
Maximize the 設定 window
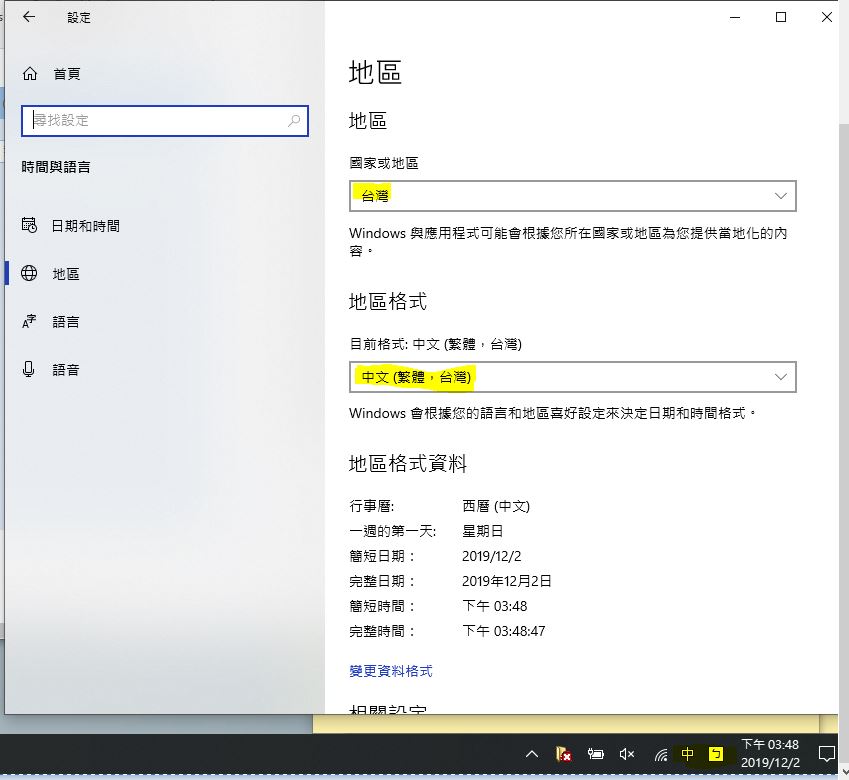781,17
